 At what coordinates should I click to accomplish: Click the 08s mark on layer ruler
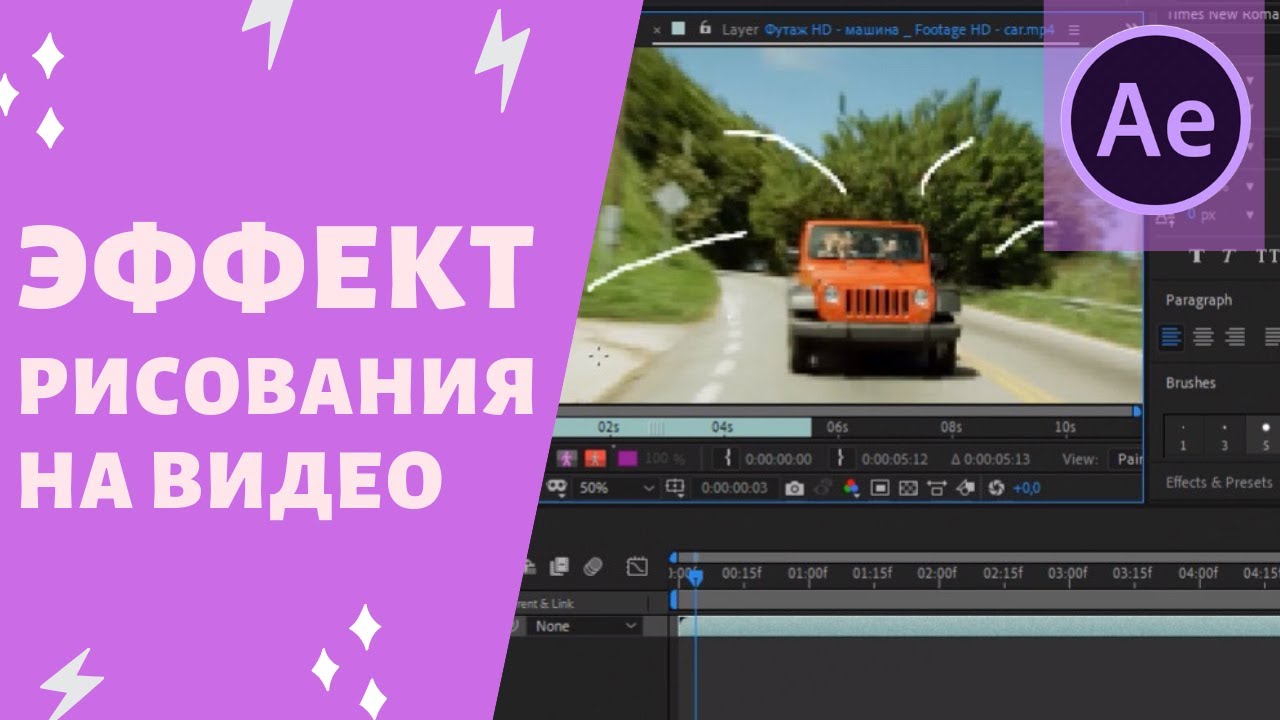point(950,427)
